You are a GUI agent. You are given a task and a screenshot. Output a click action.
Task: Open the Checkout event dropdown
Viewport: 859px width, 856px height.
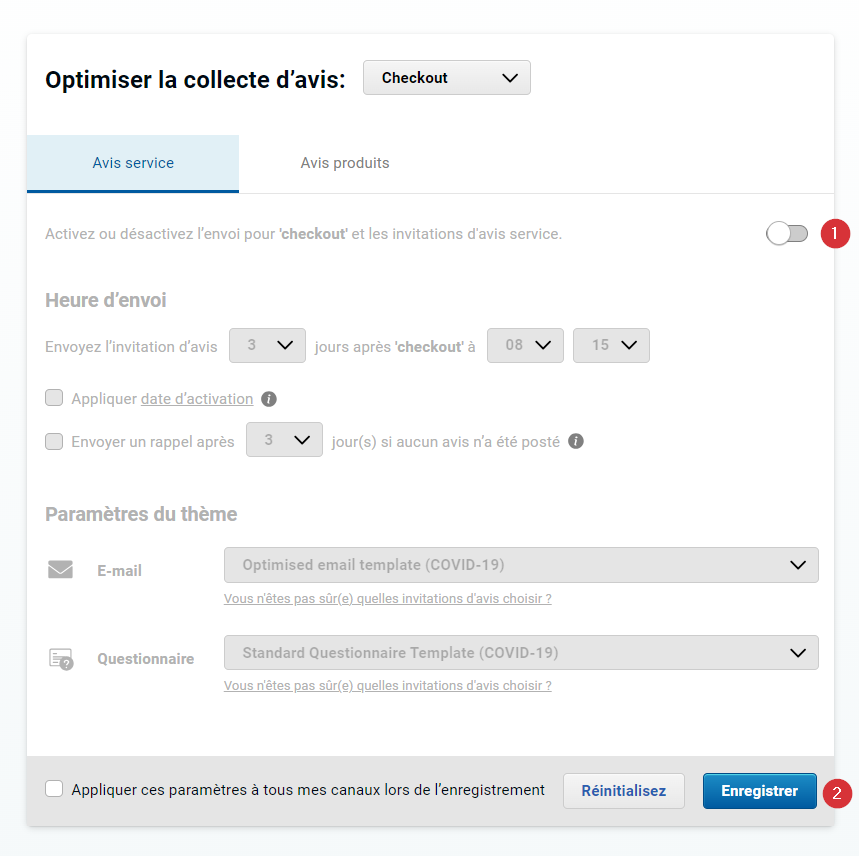(446, 78)
